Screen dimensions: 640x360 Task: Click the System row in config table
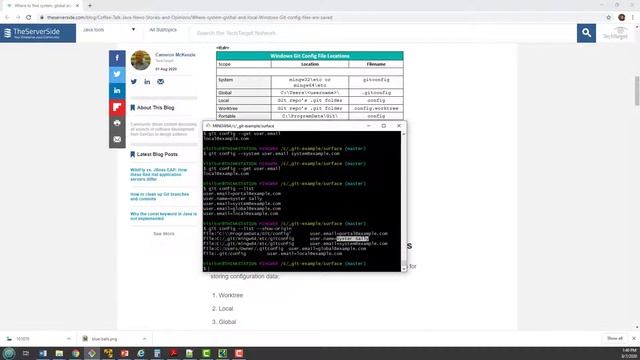310,82
